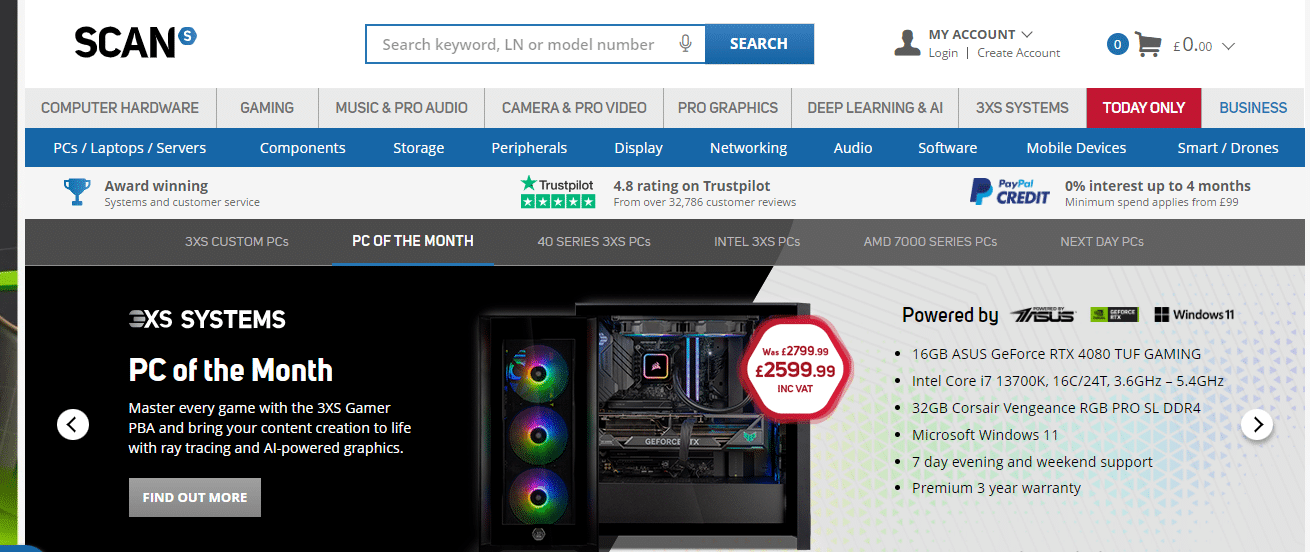Click the account user silhouette icon
Image resolution: width=1310 pixels, height=552 pixels.
click(907, 43)
